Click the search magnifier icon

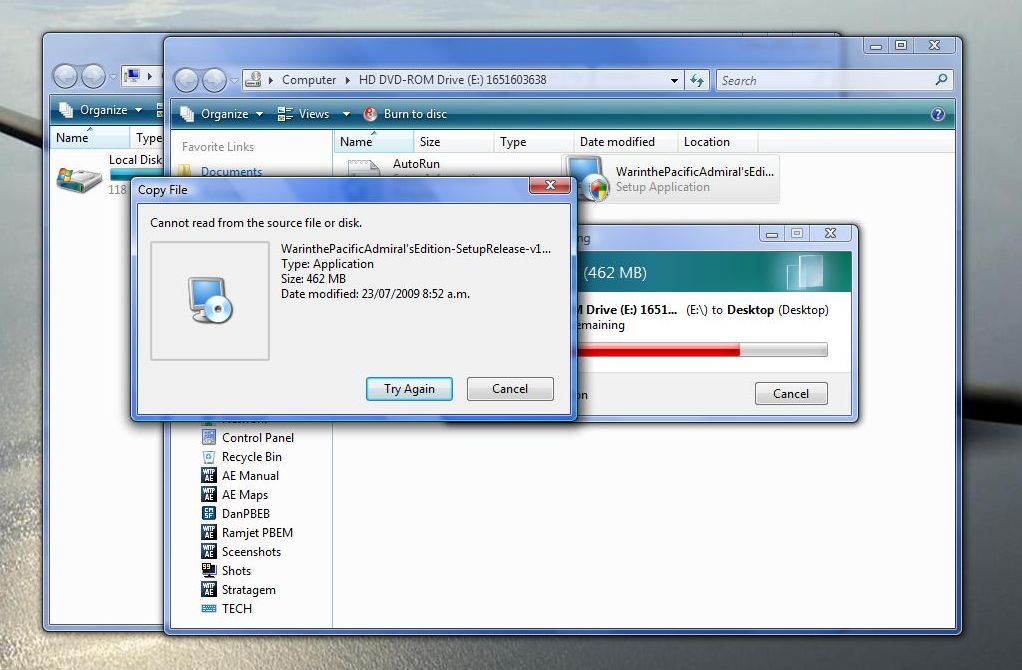[x=941, y=80]
